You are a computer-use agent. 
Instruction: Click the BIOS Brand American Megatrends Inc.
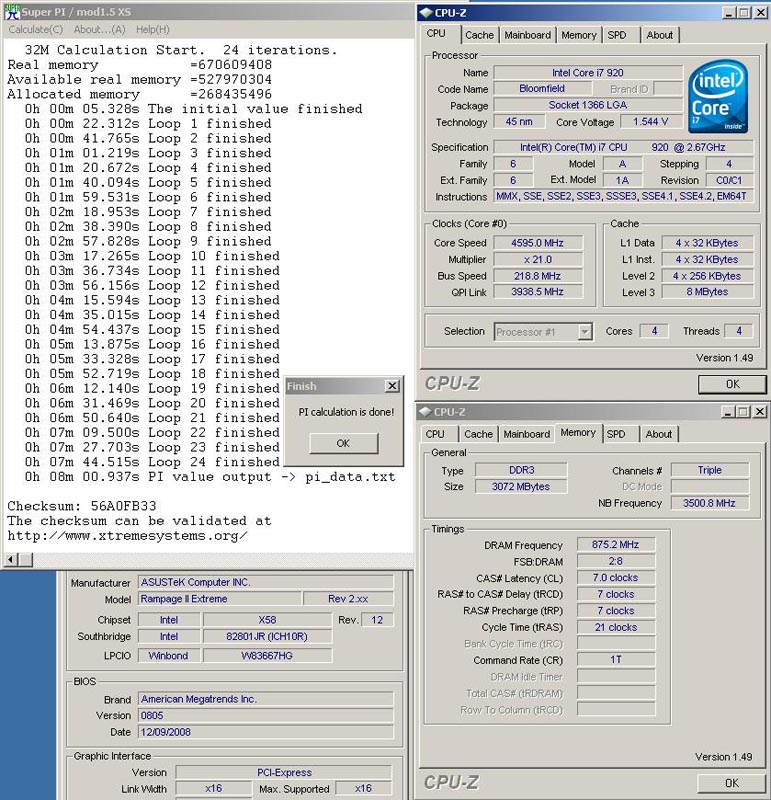click(x=266, y=699)
